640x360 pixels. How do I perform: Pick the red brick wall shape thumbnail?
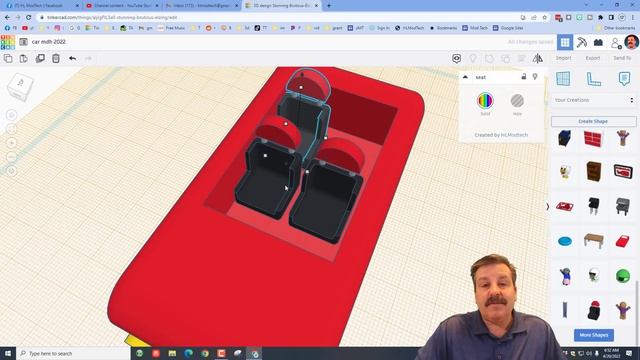click(x=593, y=139)
